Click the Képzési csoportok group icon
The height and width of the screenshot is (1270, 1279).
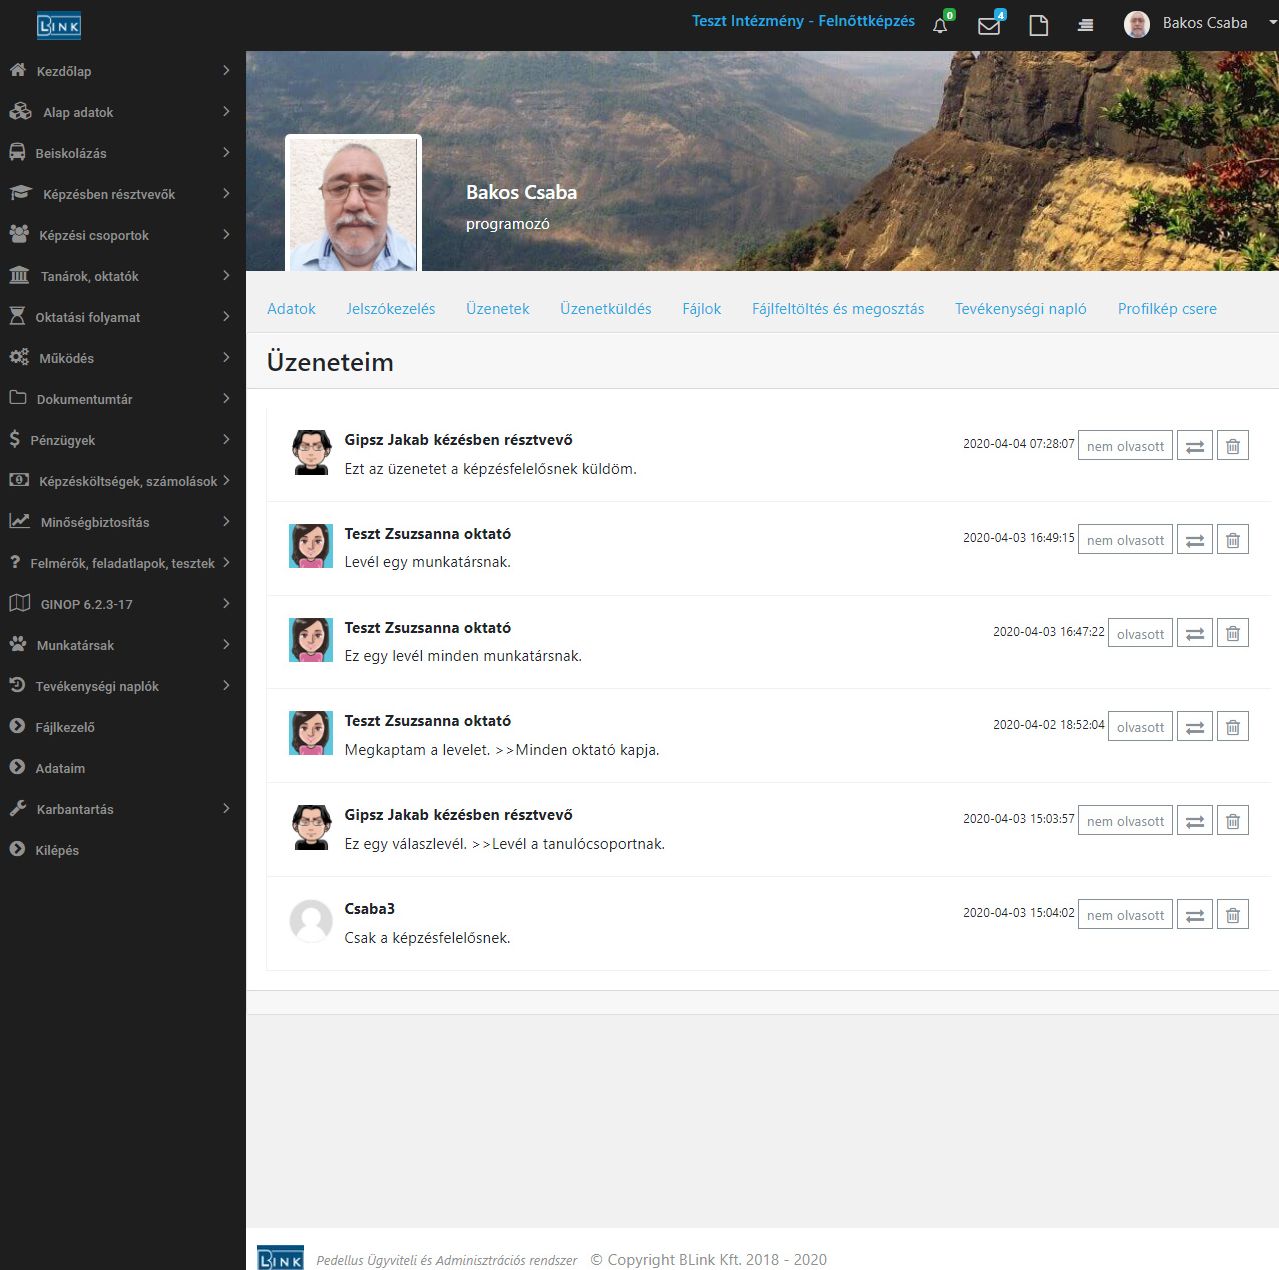19,235
